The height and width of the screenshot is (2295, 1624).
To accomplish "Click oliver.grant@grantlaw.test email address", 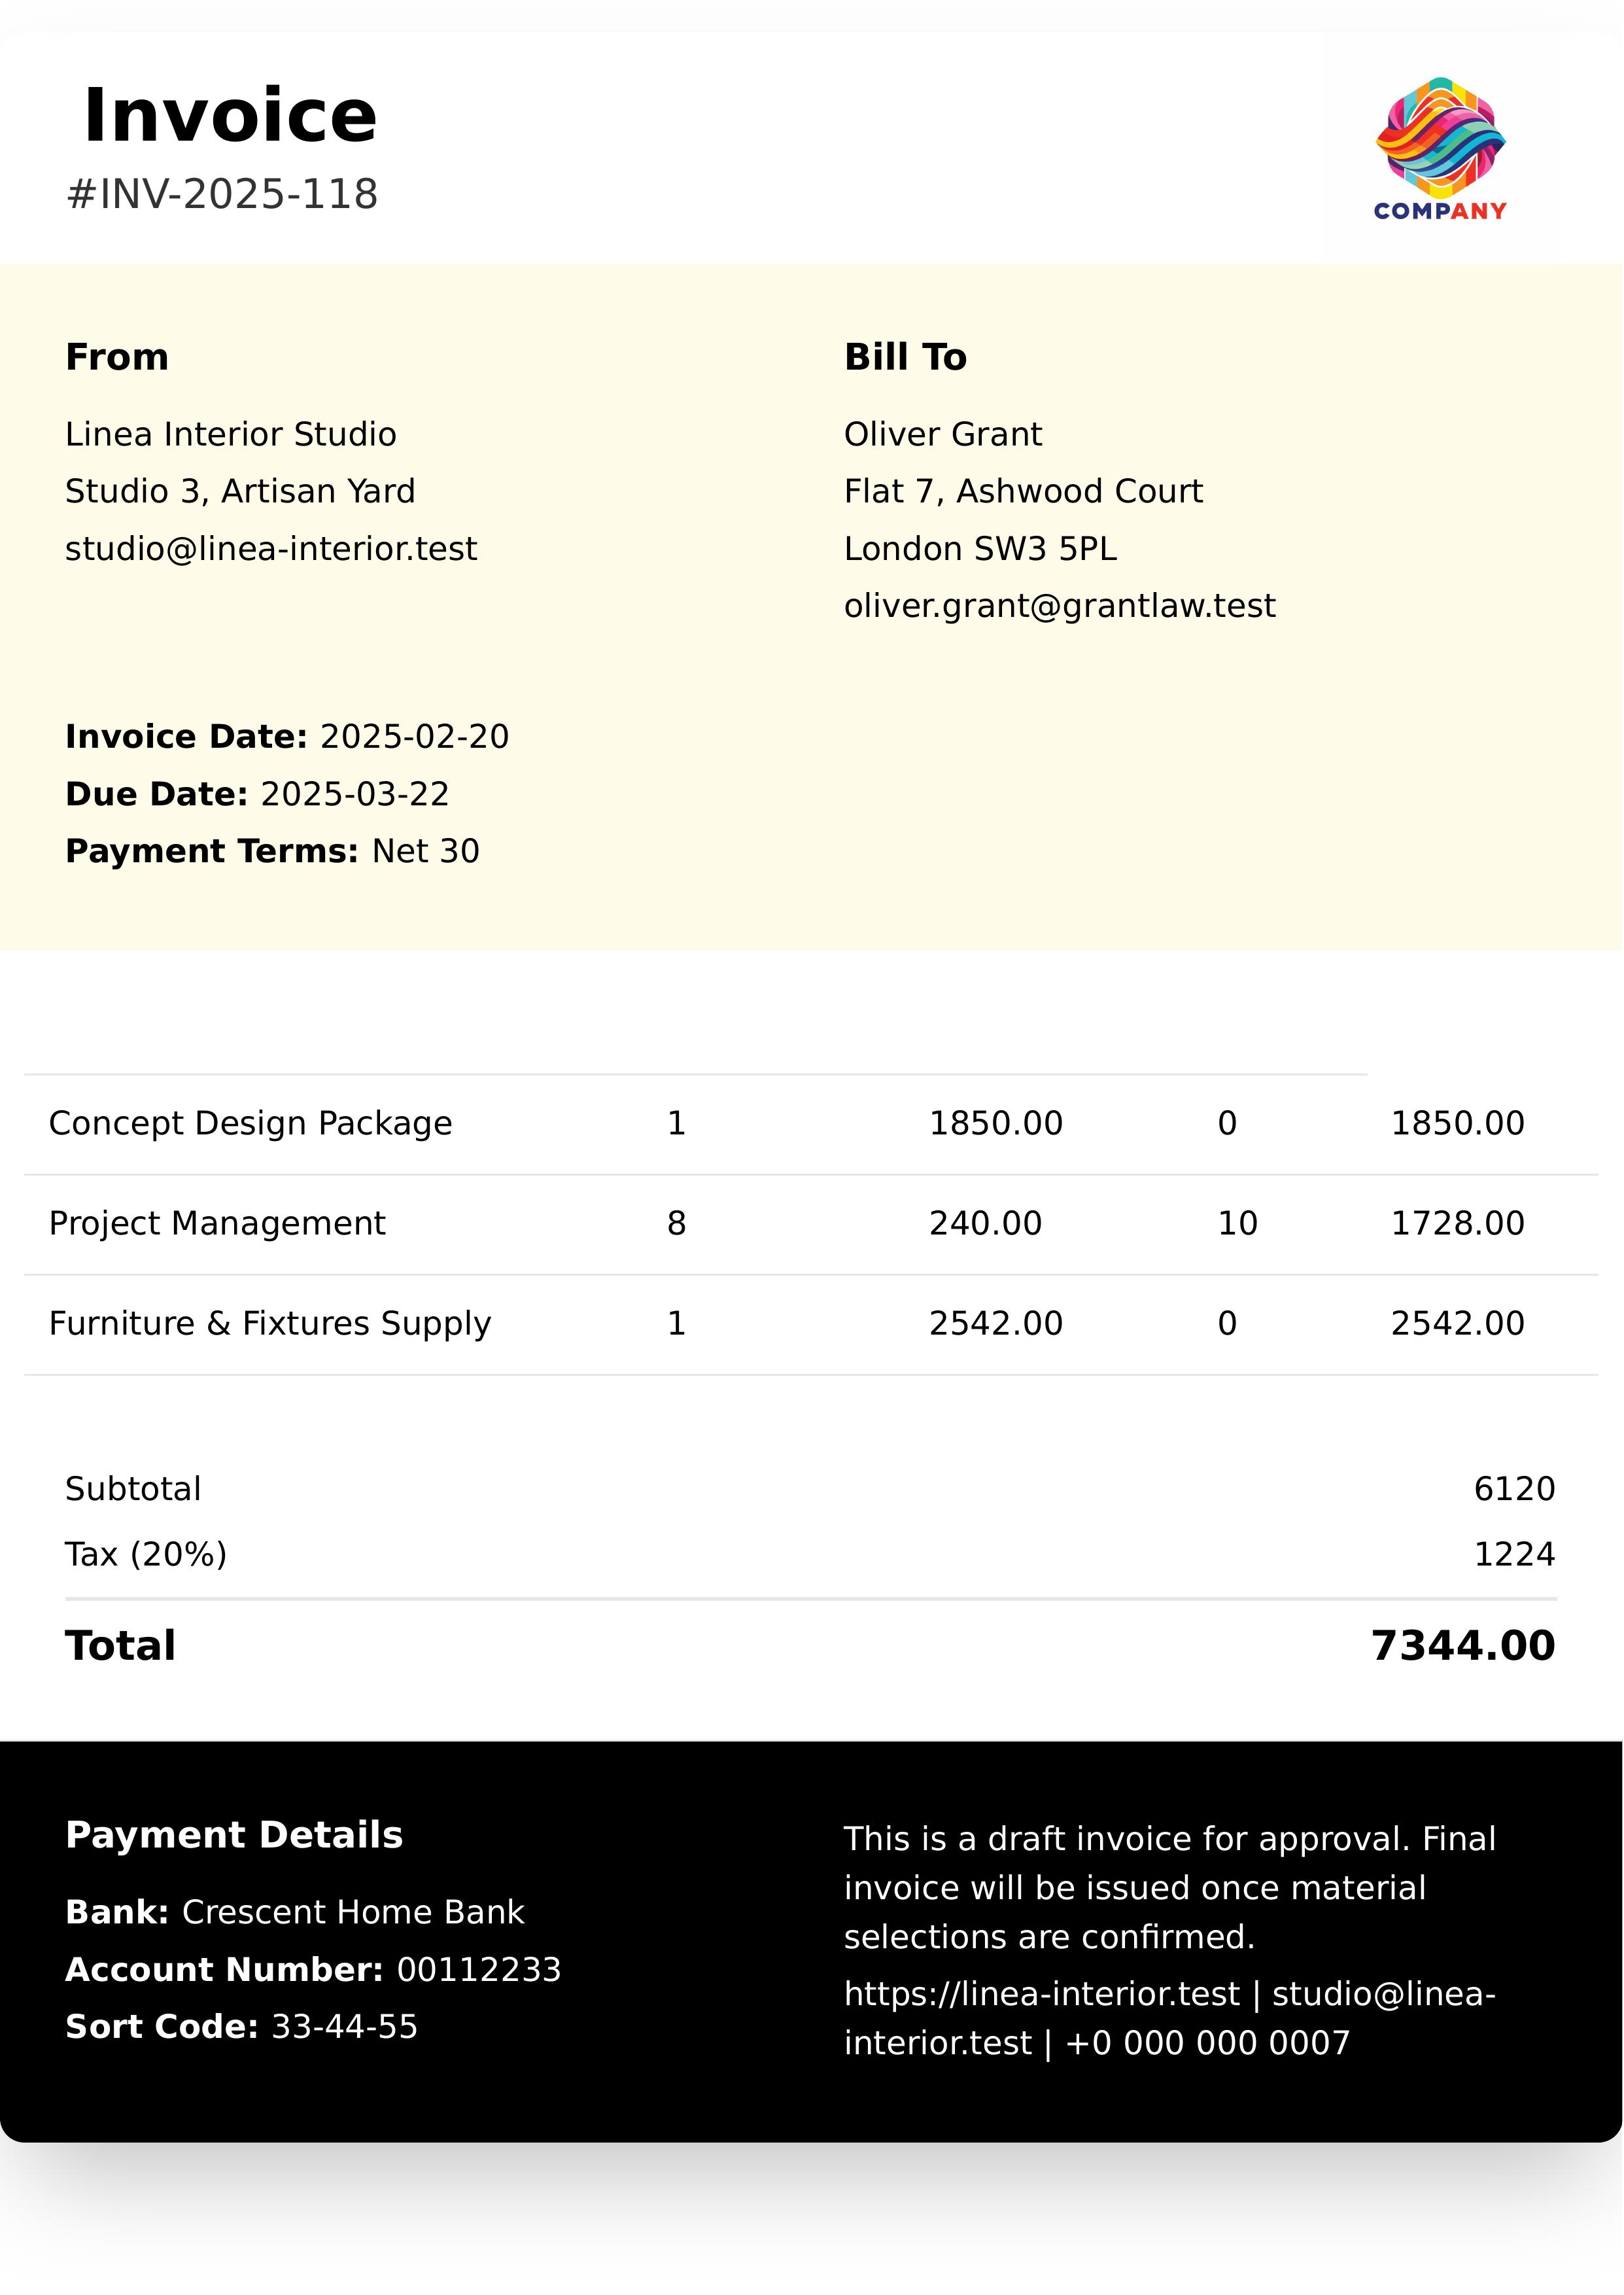I will (x=1059, y=606).
